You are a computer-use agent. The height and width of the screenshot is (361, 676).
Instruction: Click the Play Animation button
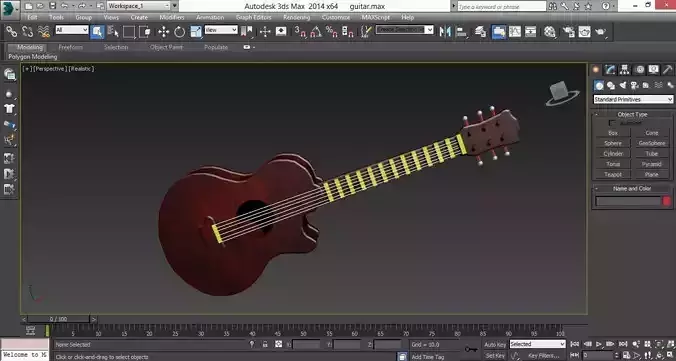point(599,344)
